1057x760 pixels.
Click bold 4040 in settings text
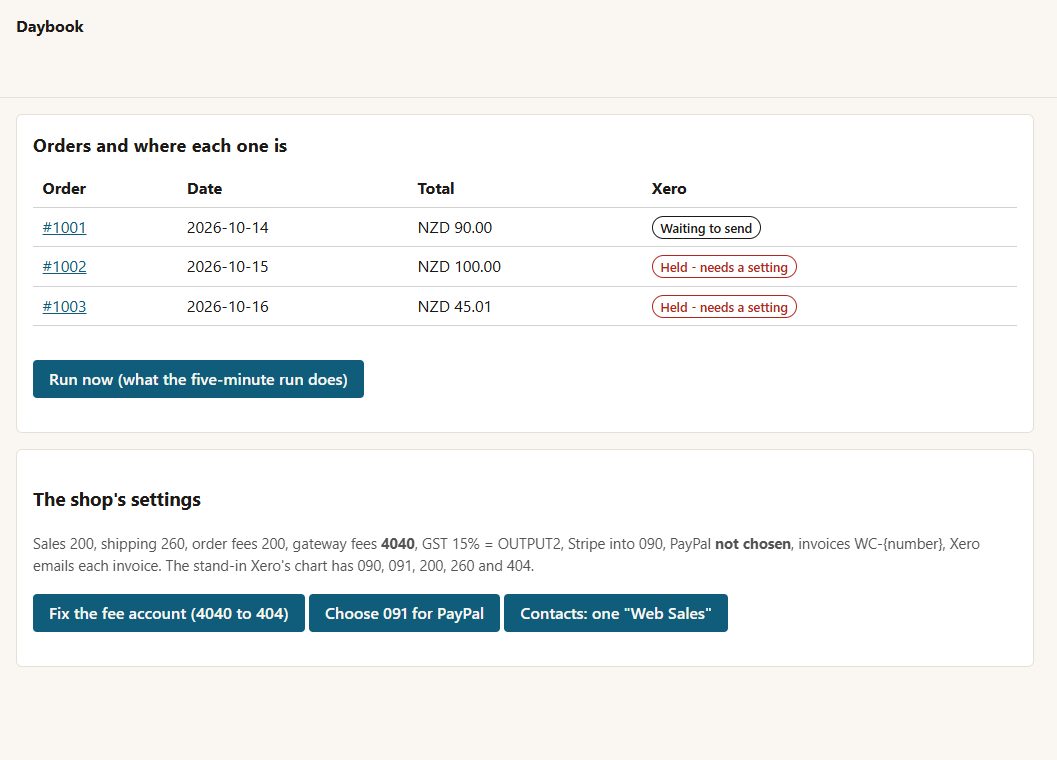click(x=398, y=544)
